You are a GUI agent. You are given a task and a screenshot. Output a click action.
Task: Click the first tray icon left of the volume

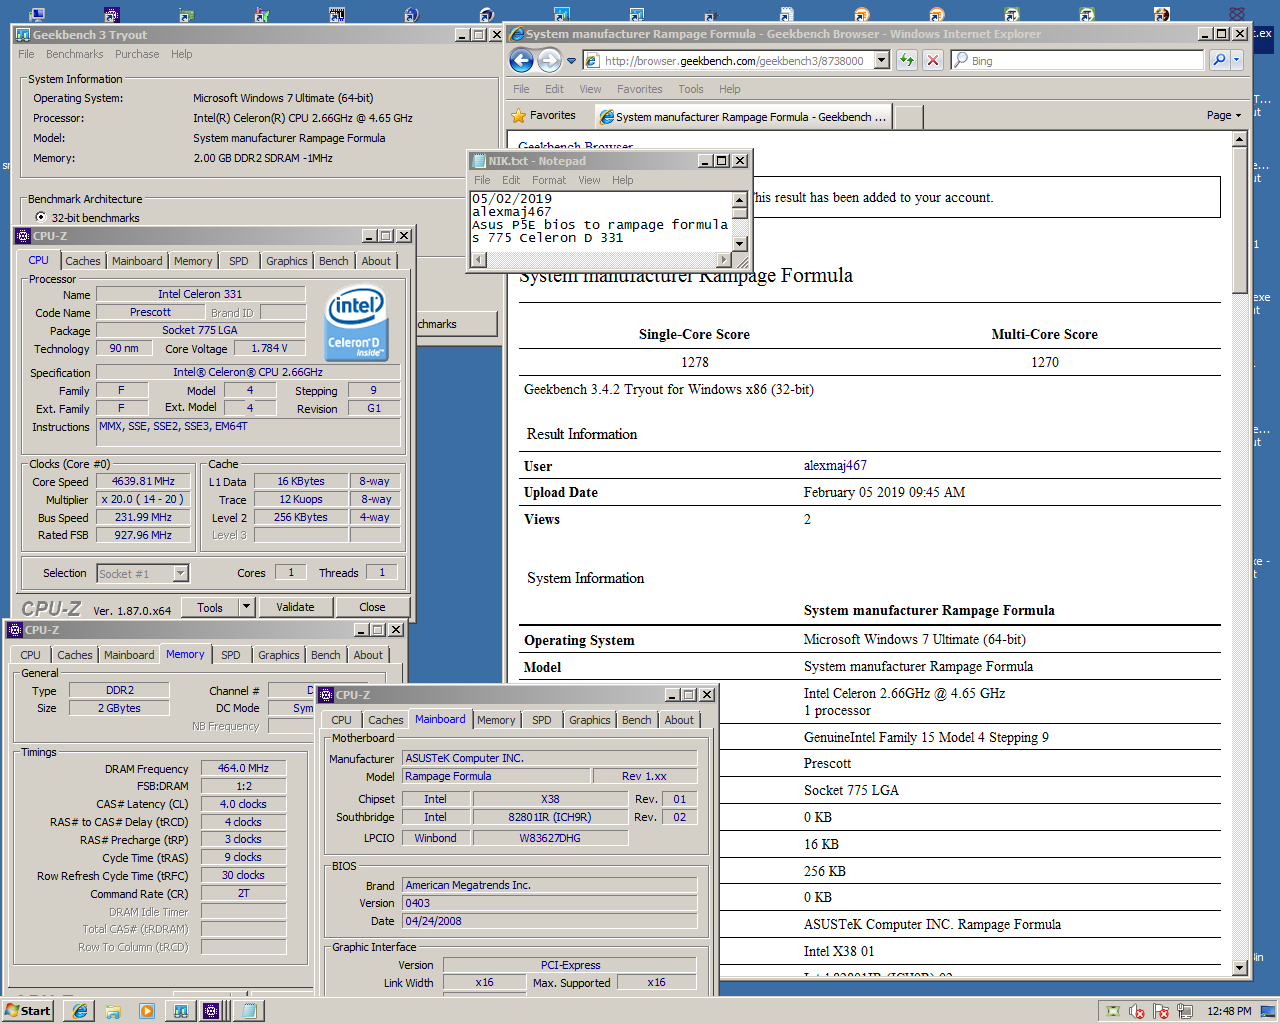tap(1113, 1011)
